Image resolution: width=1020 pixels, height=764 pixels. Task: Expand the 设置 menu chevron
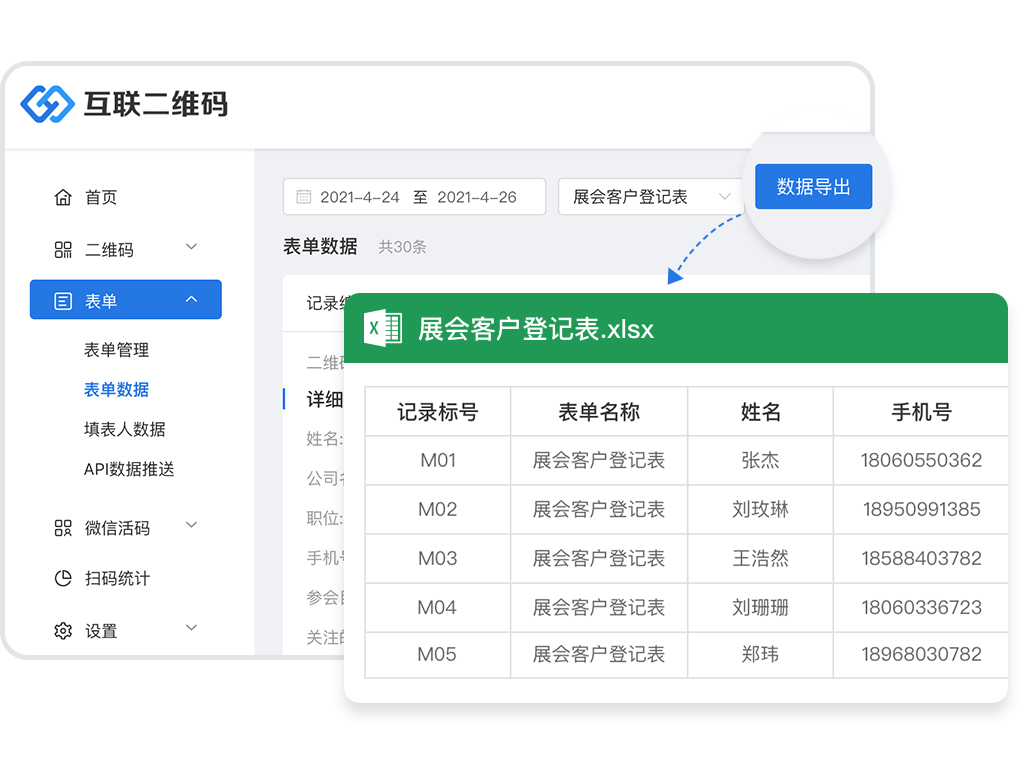tap(192, 628)
